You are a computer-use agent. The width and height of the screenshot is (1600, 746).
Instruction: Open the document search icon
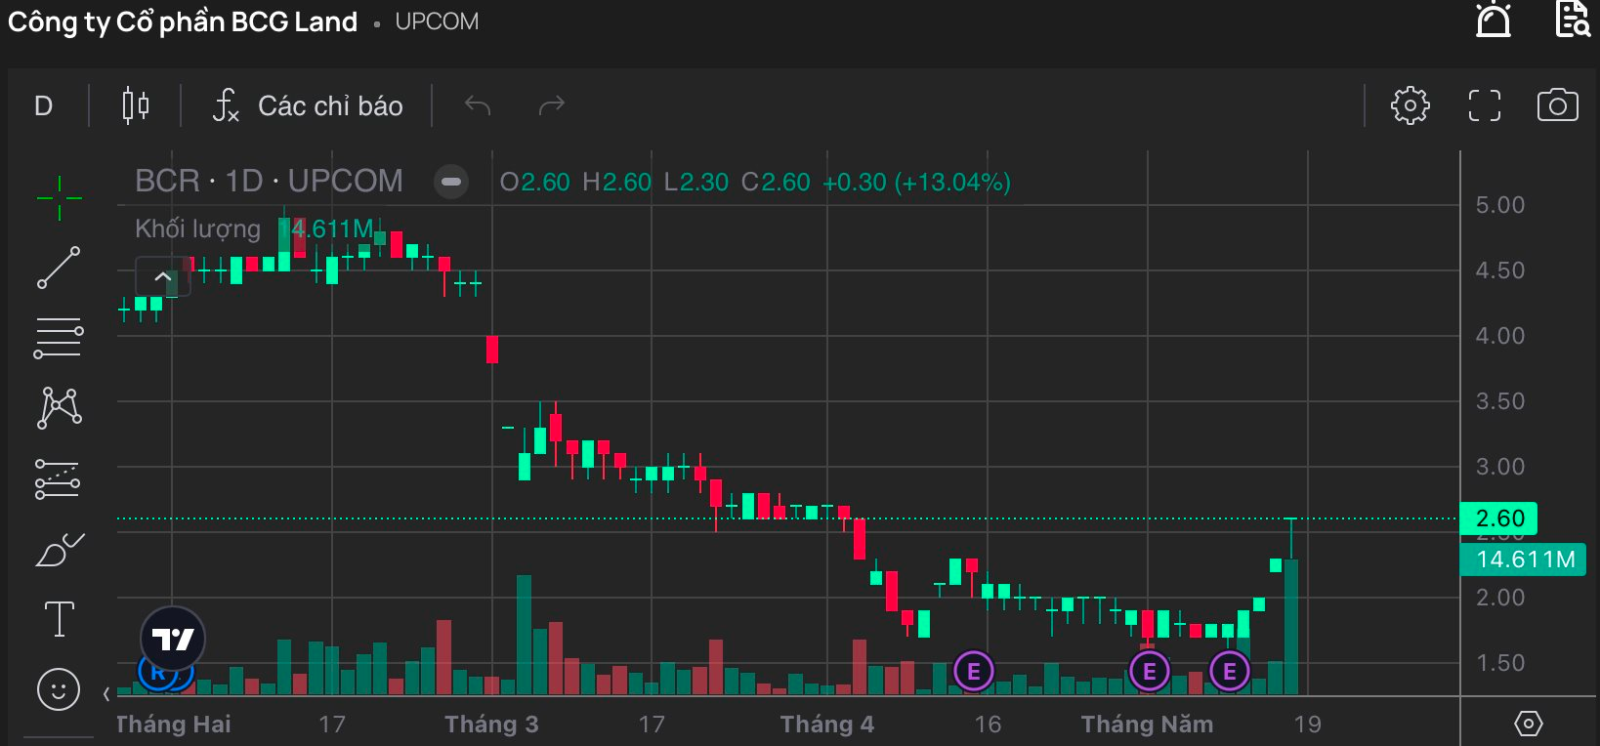[x=1573, y=19]
